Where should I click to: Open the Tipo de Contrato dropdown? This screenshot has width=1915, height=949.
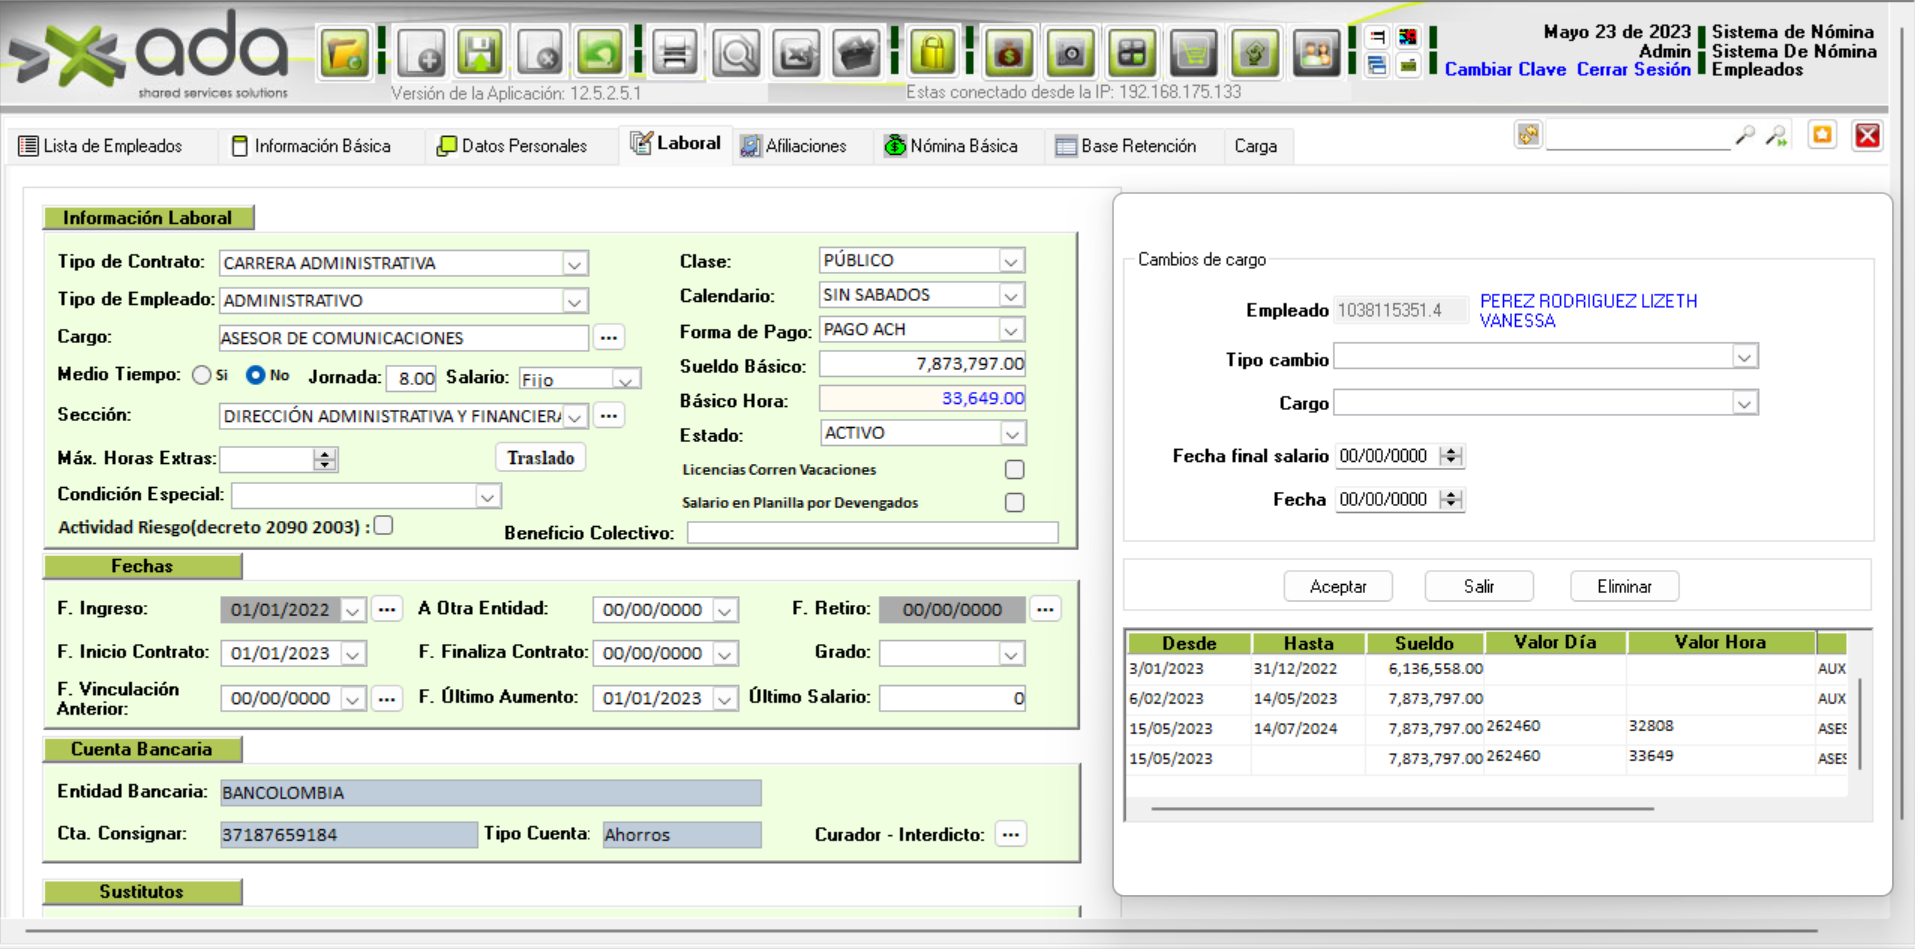(574, 264)
